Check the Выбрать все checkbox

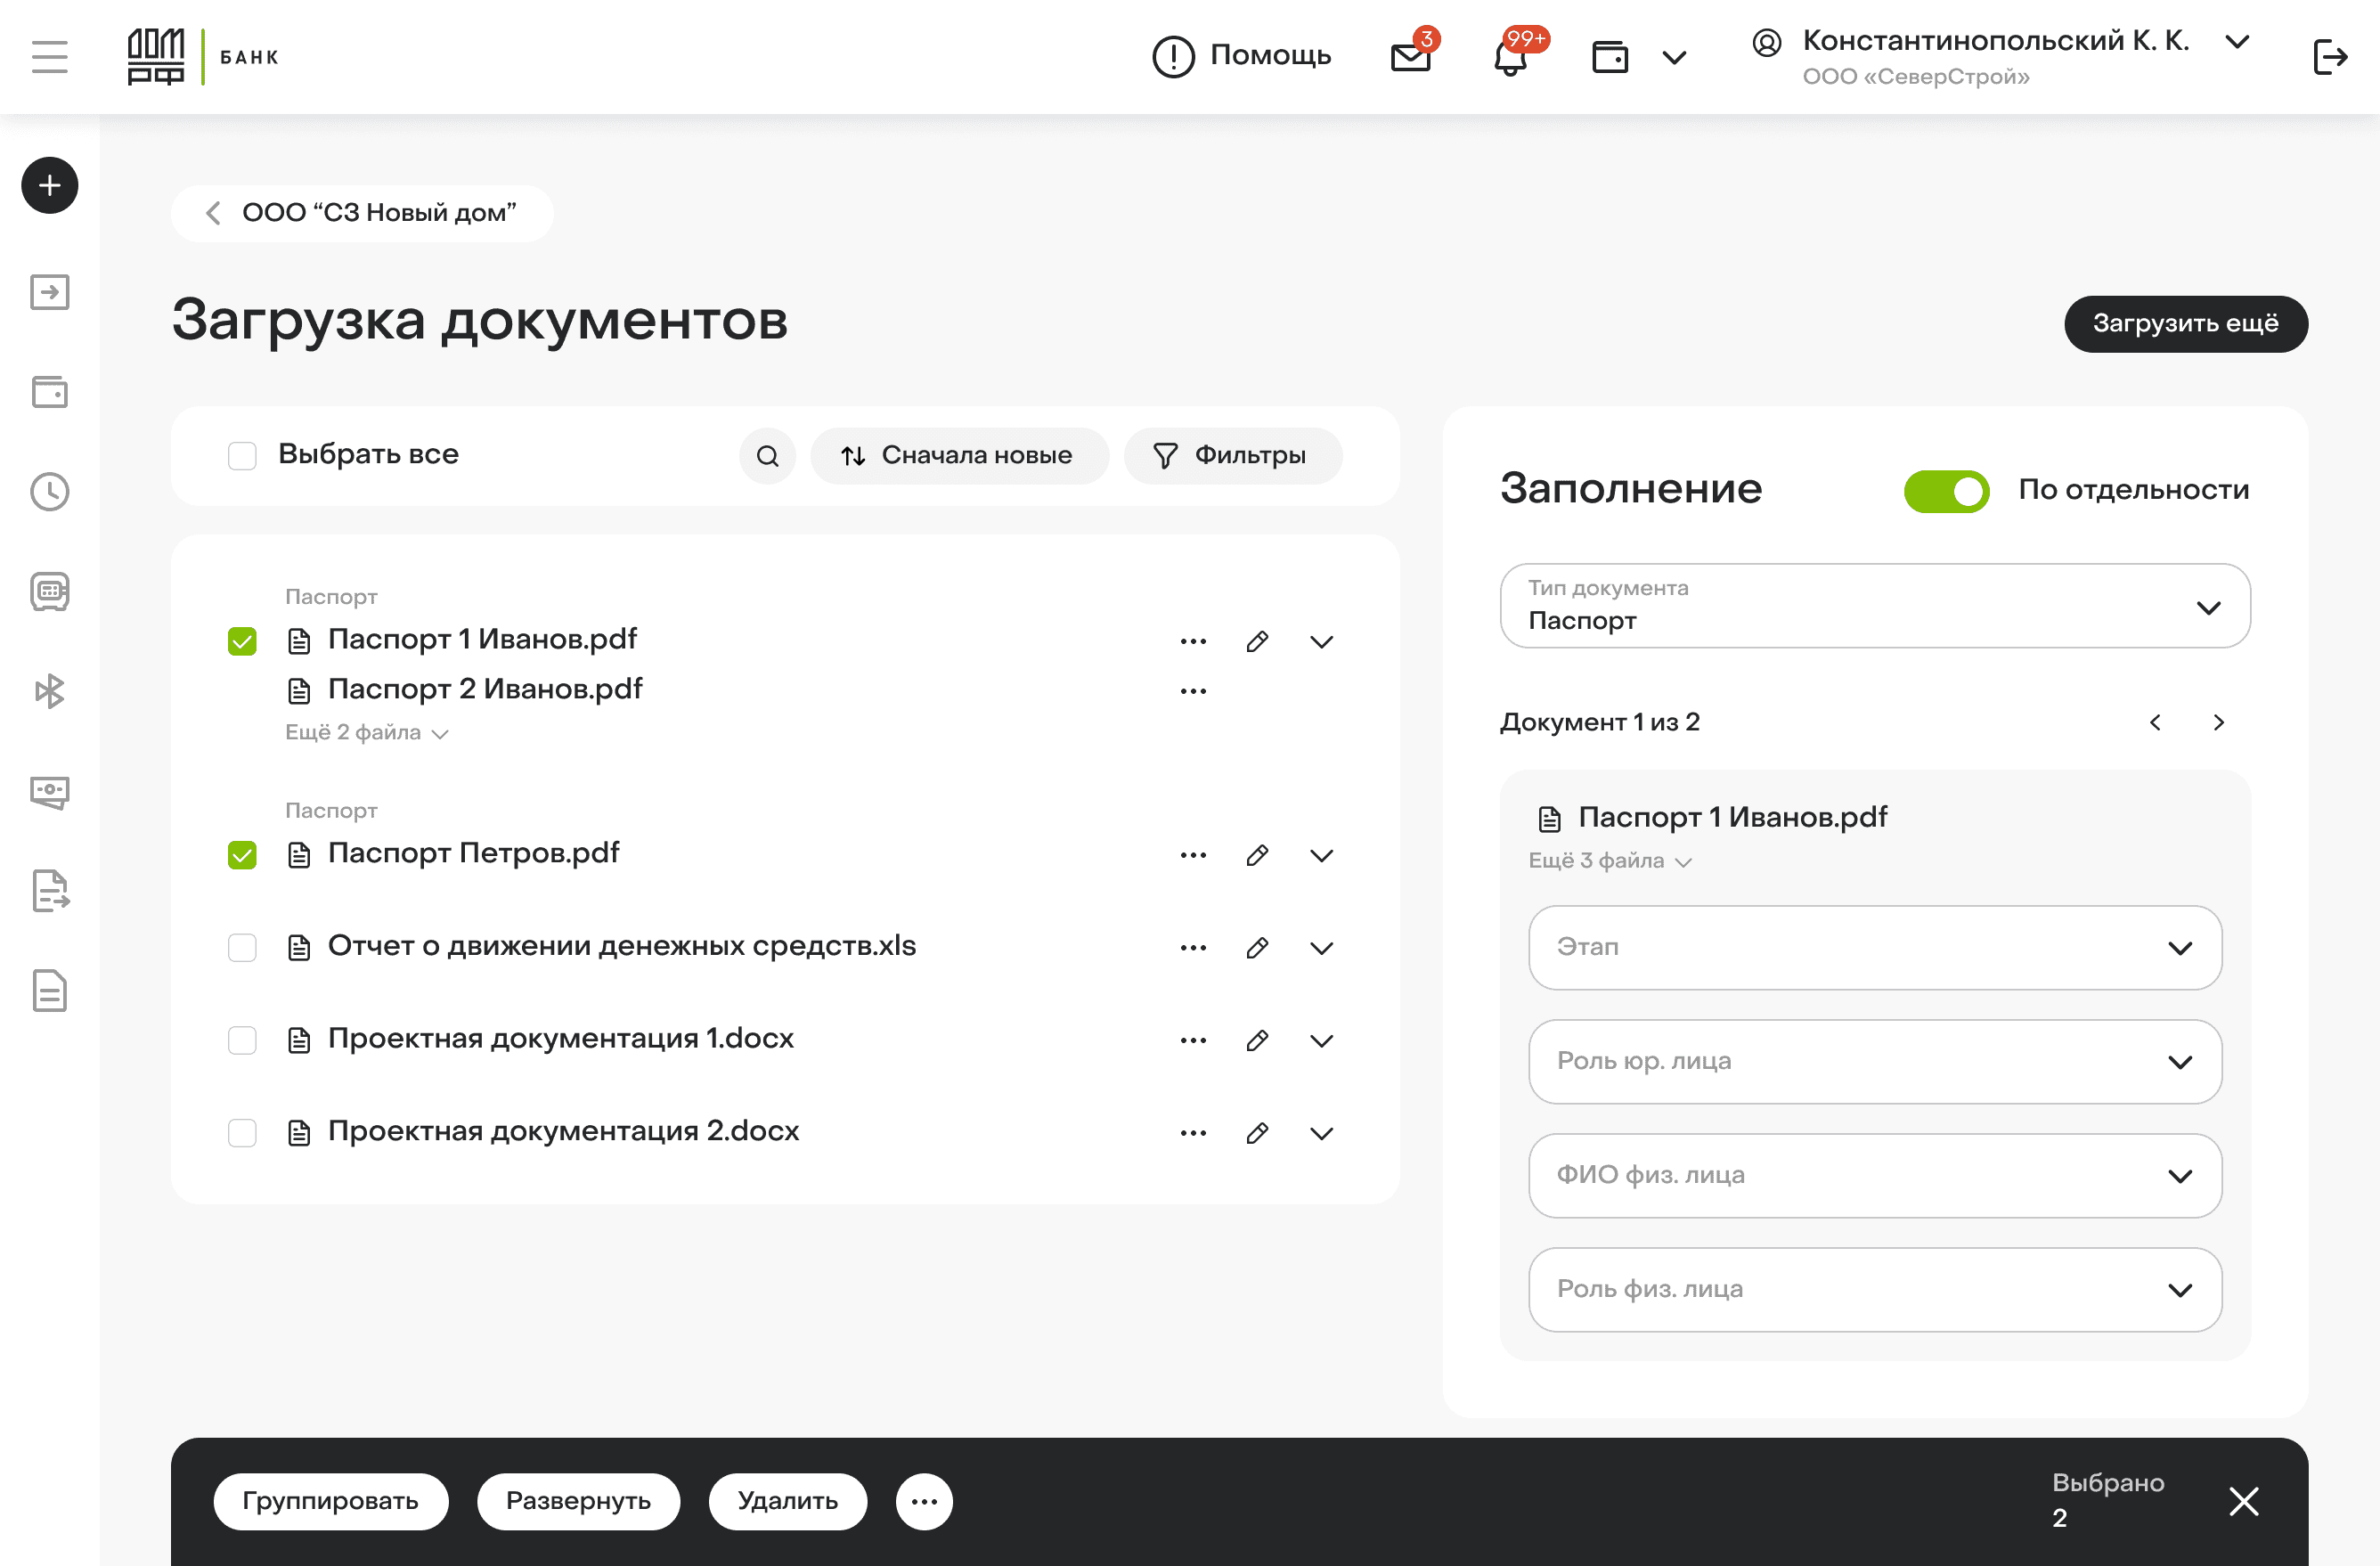point(242,456)
